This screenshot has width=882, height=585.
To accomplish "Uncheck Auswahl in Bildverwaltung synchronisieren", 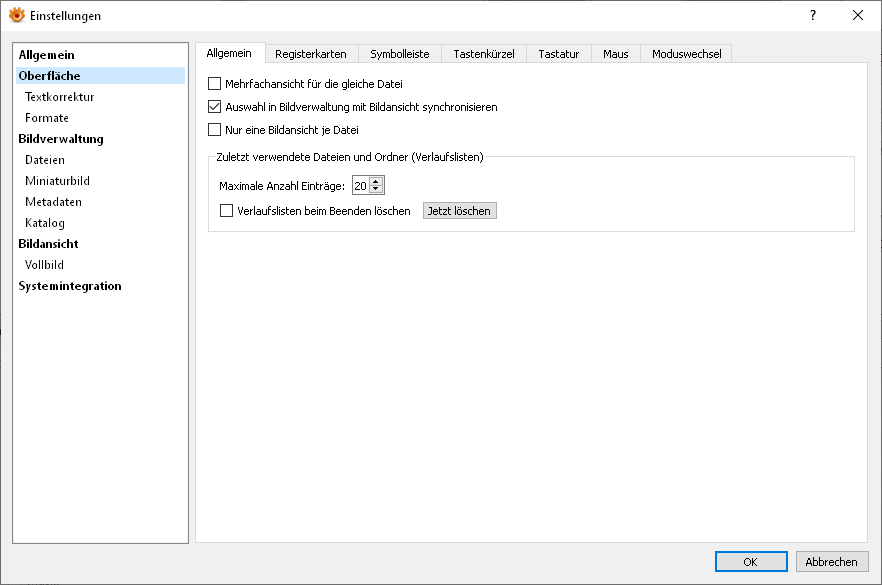I will 214,107.
